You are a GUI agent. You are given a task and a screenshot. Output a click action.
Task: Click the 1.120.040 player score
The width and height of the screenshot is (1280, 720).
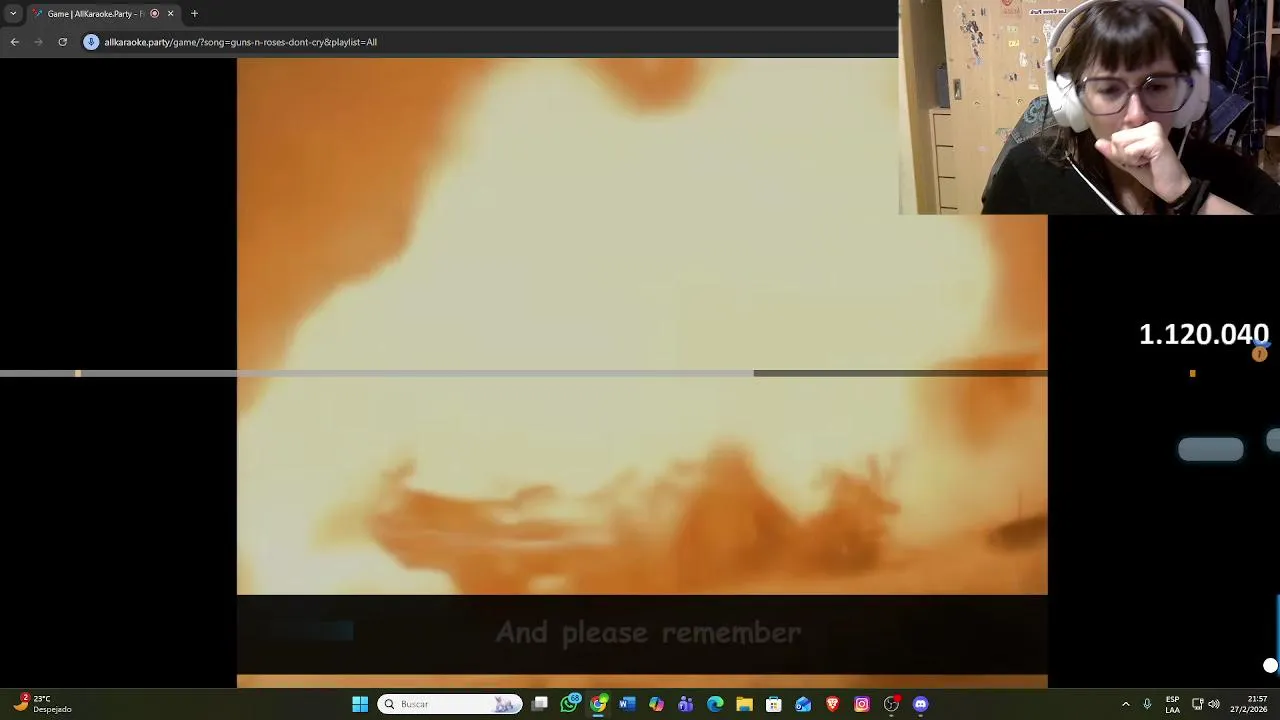pos(1204,334)
